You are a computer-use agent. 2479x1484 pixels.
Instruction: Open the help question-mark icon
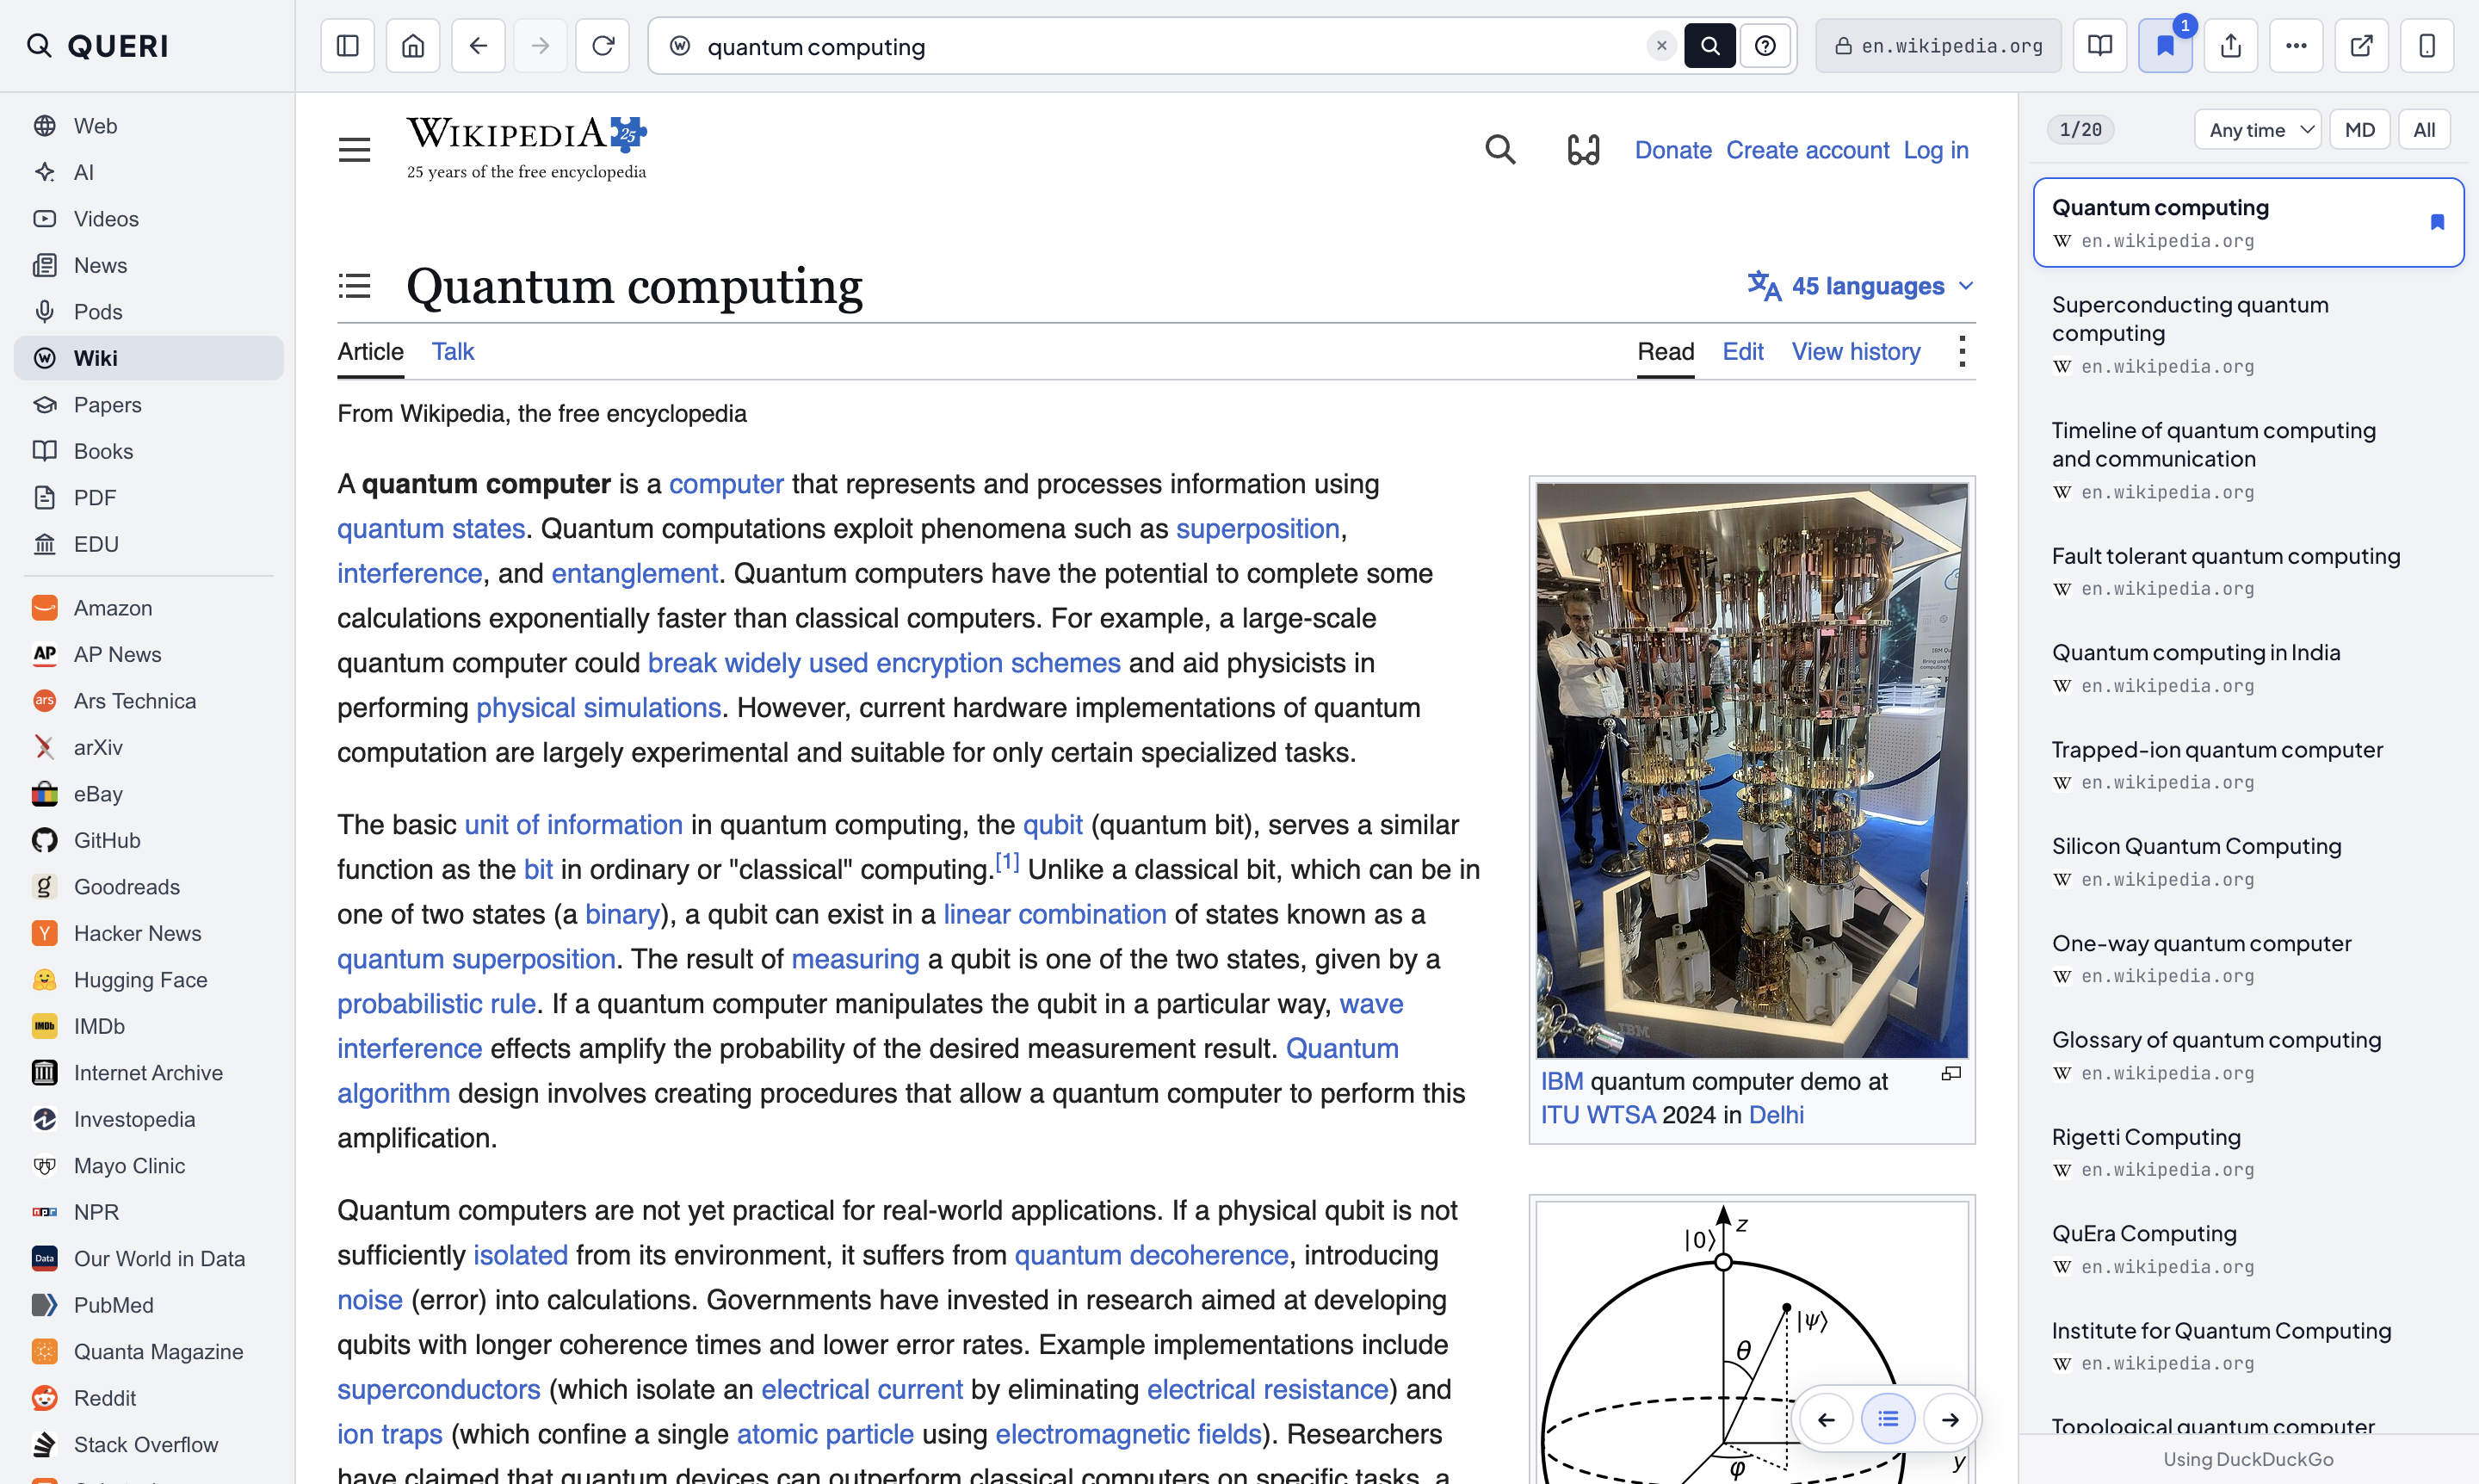tap(1765, 46)
